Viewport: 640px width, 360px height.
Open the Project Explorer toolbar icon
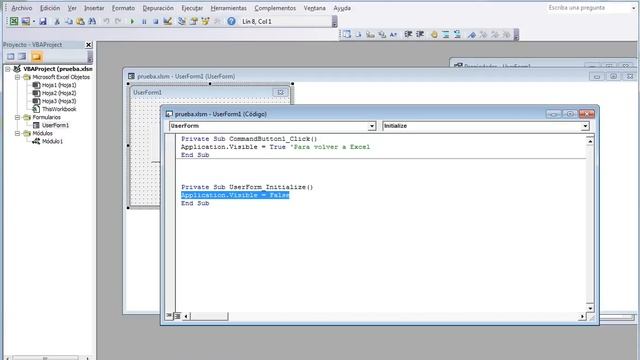tap(182, 21)
